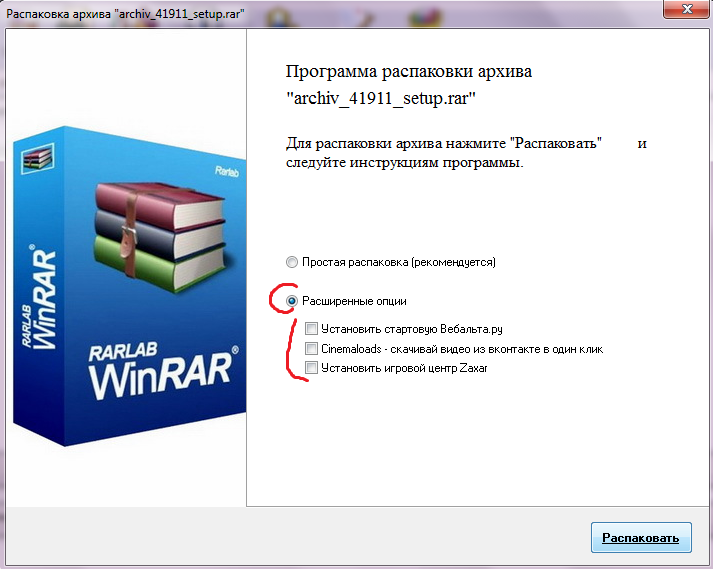Click the 'Установить игровой центр Zaxar' label

tap(404, 368)
